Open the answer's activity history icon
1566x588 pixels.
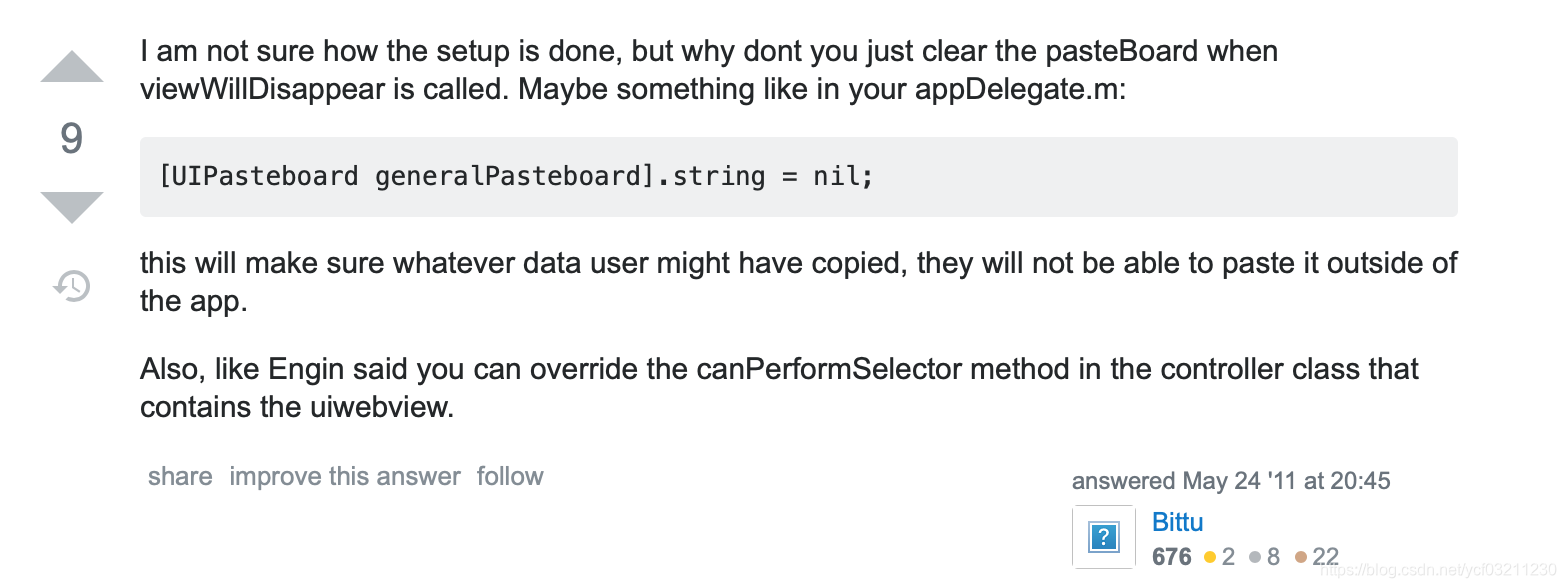(72, 287)
